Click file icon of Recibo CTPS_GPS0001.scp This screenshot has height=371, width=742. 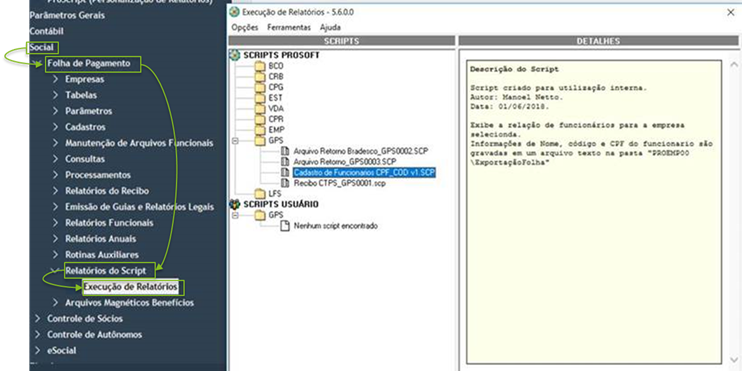285,183
